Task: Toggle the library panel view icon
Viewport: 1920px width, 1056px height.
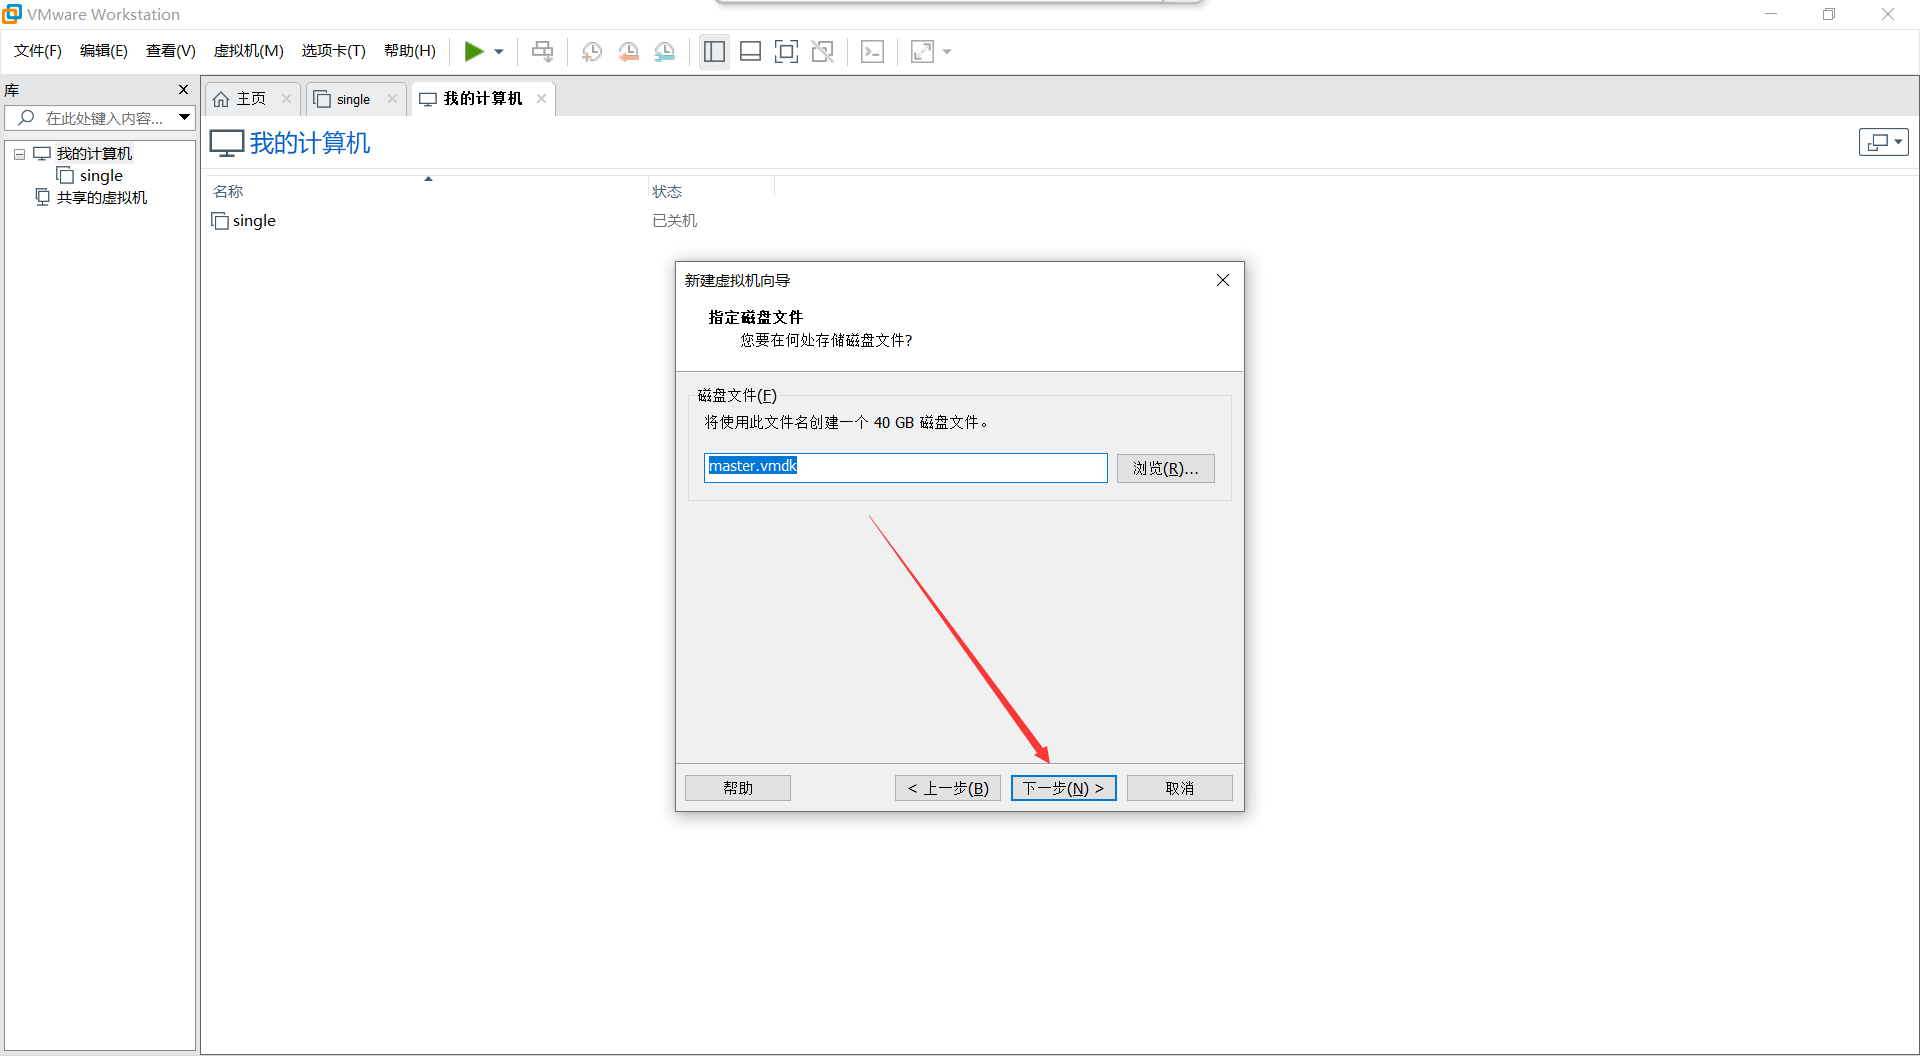Action: pos(714,51)
